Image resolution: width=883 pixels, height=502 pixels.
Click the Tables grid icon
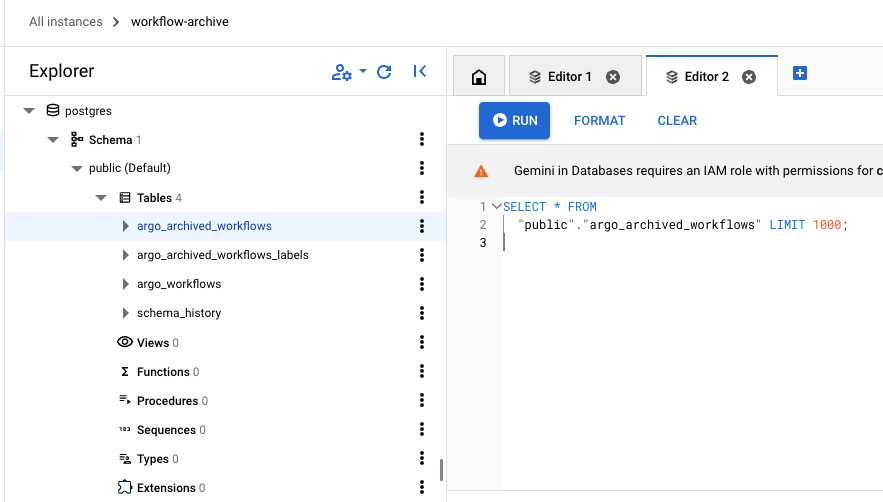point(124,197)
